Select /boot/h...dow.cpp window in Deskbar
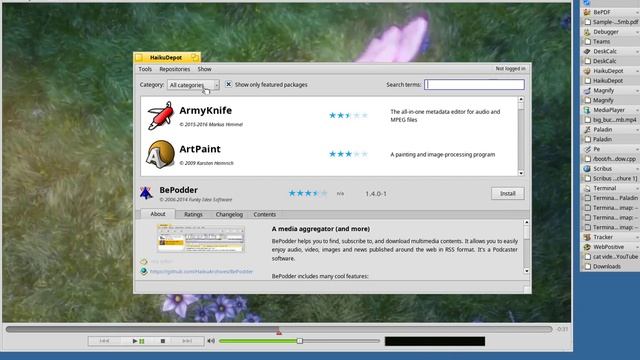This screenshot has height=360, width=640. pyautogui.click(x=610, y=159)
